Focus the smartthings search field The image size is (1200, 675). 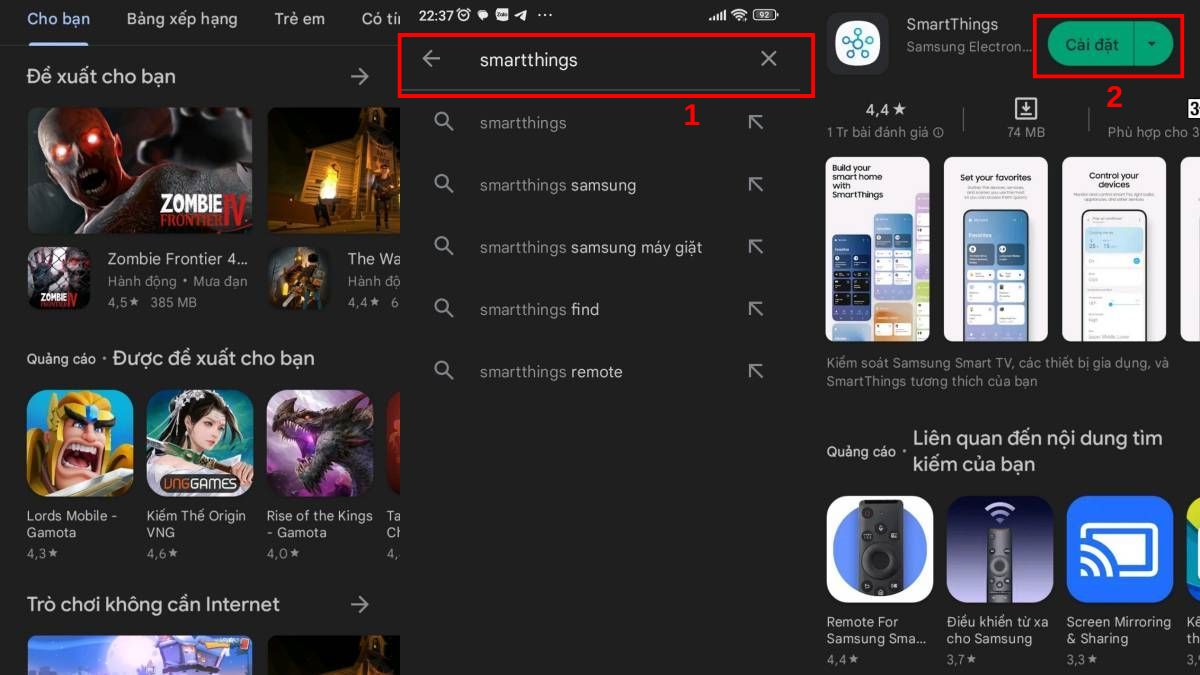coord(600,60)
